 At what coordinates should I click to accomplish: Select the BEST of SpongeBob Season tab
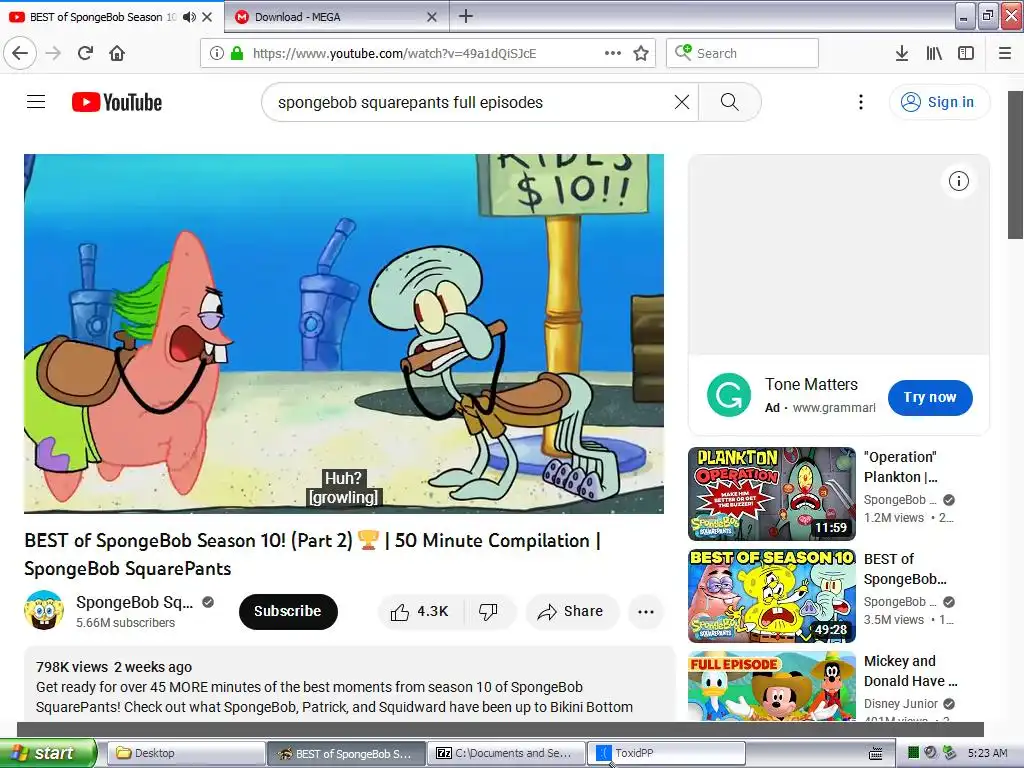111,17
